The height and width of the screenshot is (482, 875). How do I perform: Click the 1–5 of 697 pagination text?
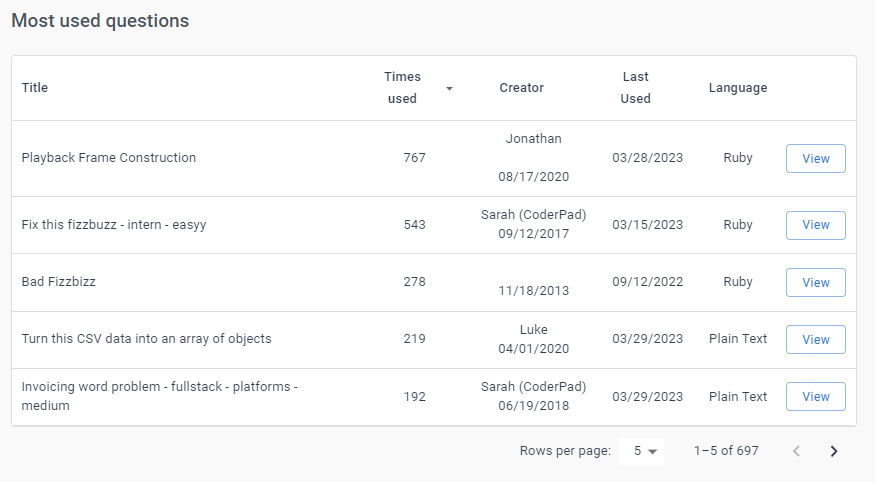point(726,451)
